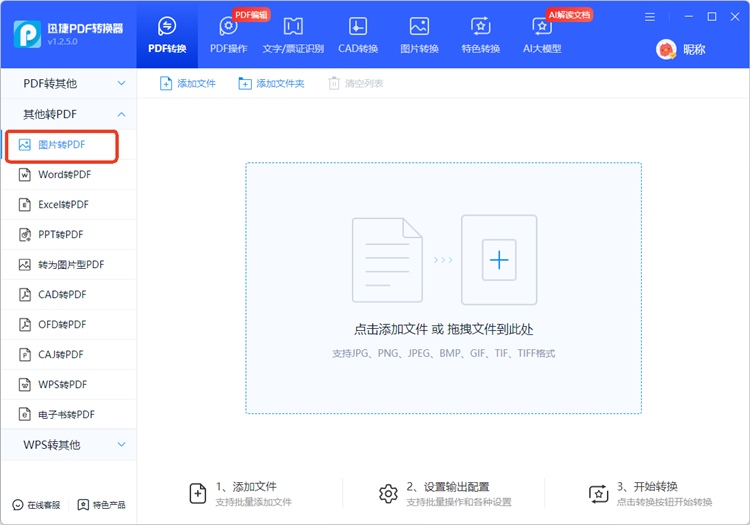Click the Word转PDF icon
The width and height of the screenshot is (750, 525).
click(x=25, y=175)
